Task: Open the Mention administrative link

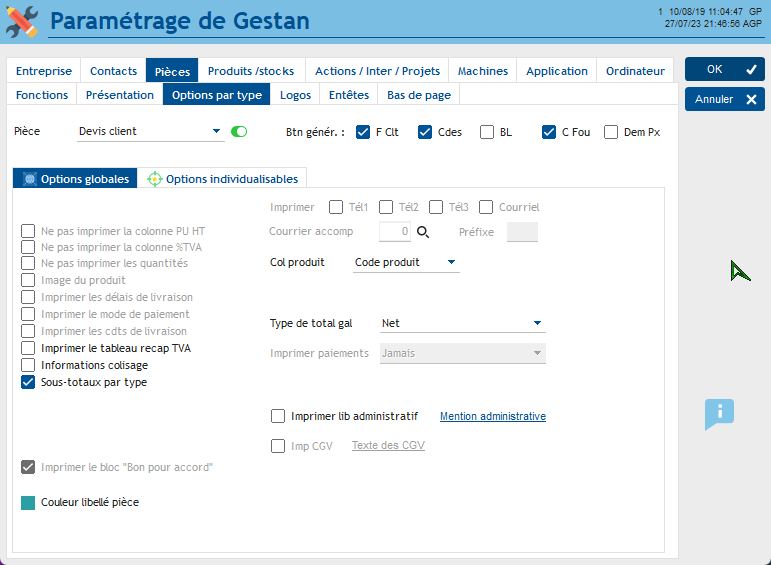Action: (493, 416)
